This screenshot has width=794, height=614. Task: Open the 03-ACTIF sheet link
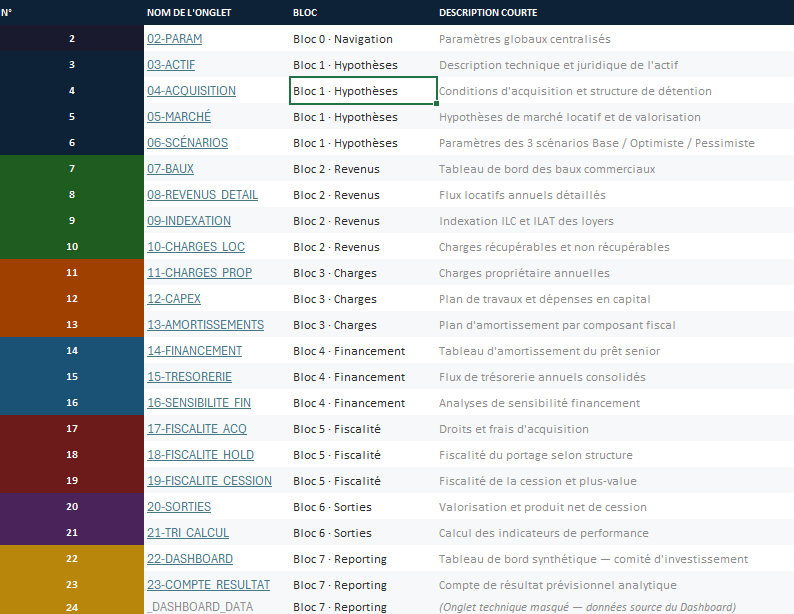[x=171, y=65]
